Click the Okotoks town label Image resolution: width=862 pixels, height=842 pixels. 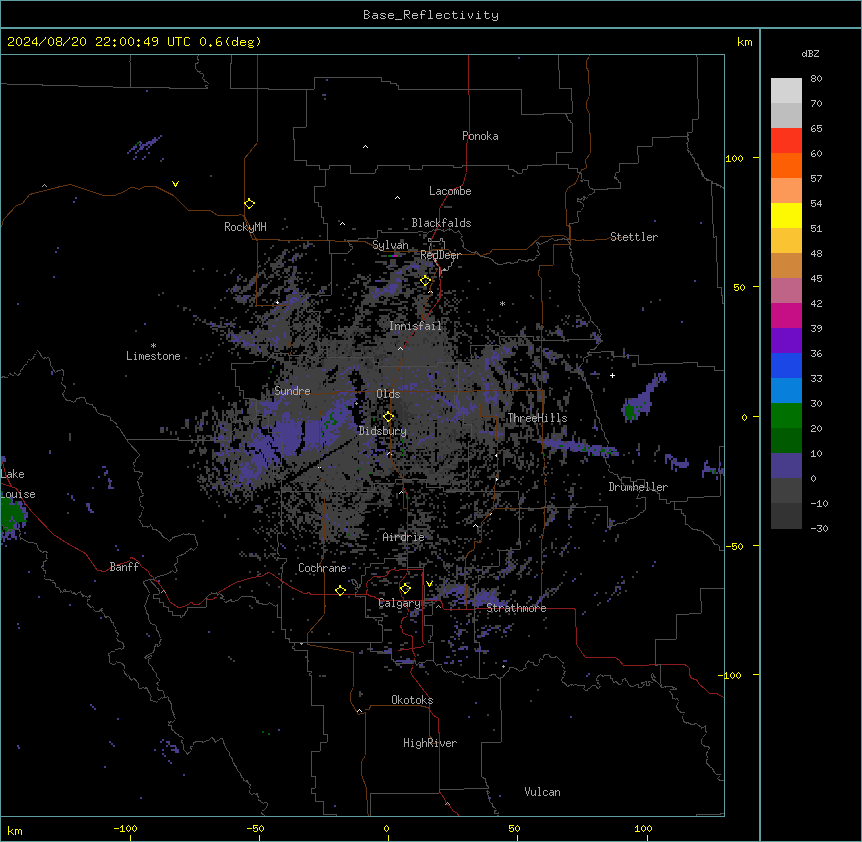pos(412,700)
